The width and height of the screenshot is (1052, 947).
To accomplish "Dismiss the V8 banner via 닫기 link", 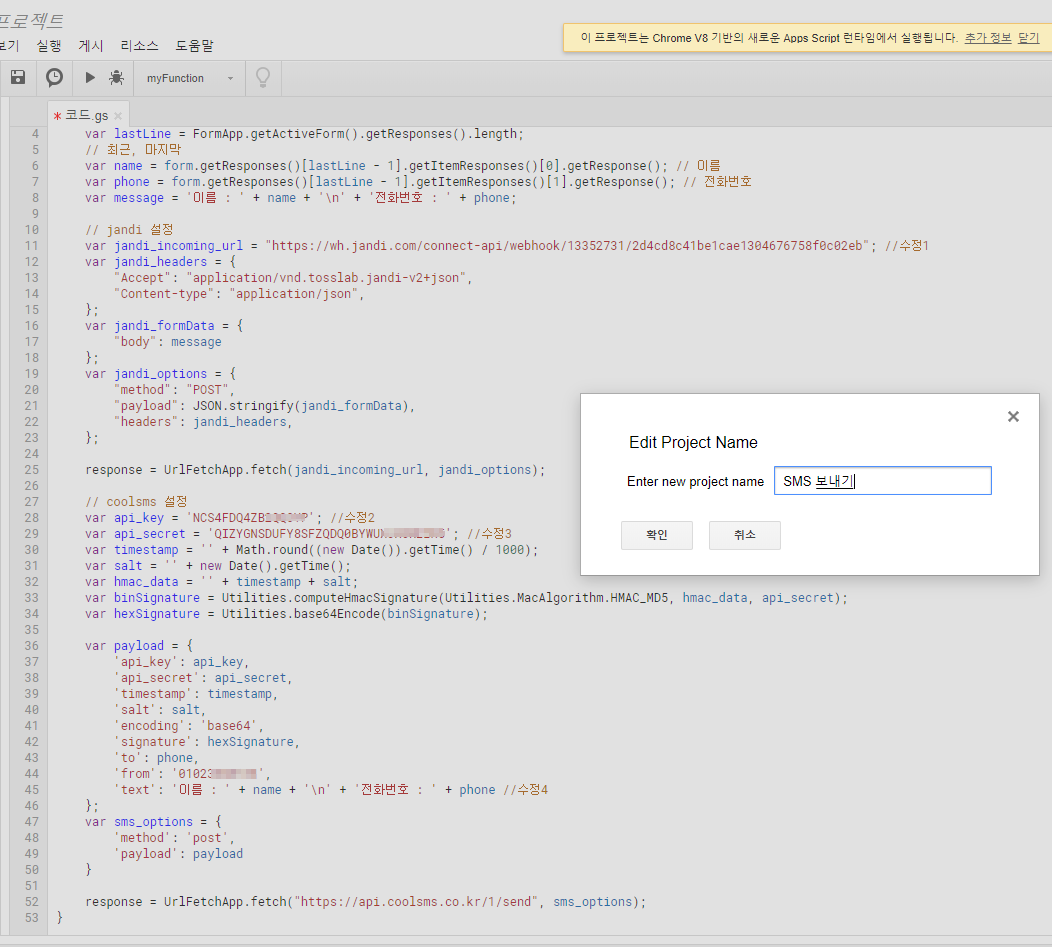I will click(1029, 37).
